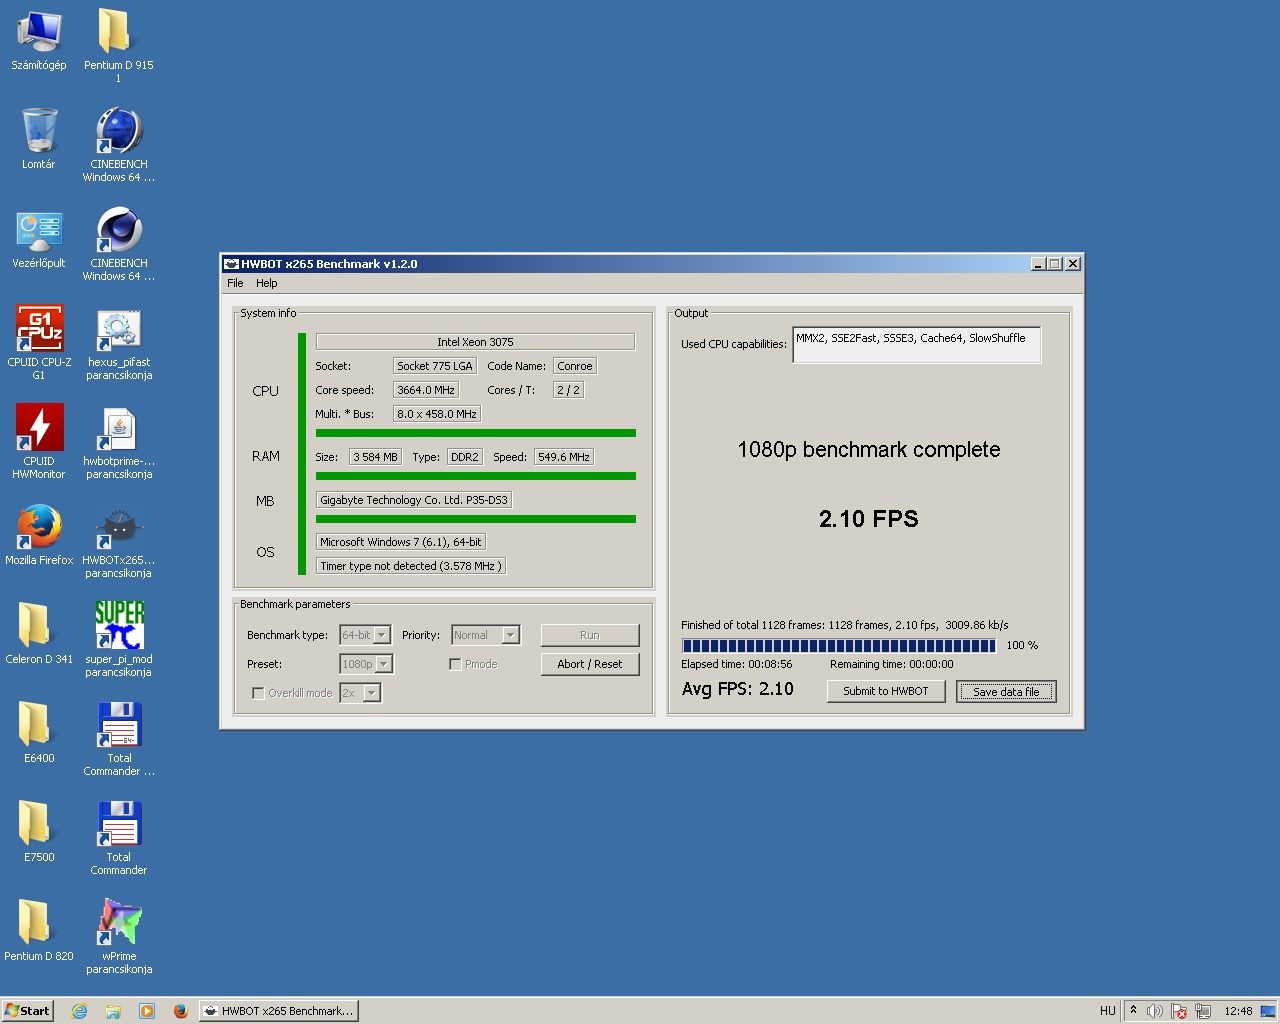Viewport: 1280px width, 1024px height.
Task: Open the hwbotprime parancsikonja shortcut
Action: (118, 442)
